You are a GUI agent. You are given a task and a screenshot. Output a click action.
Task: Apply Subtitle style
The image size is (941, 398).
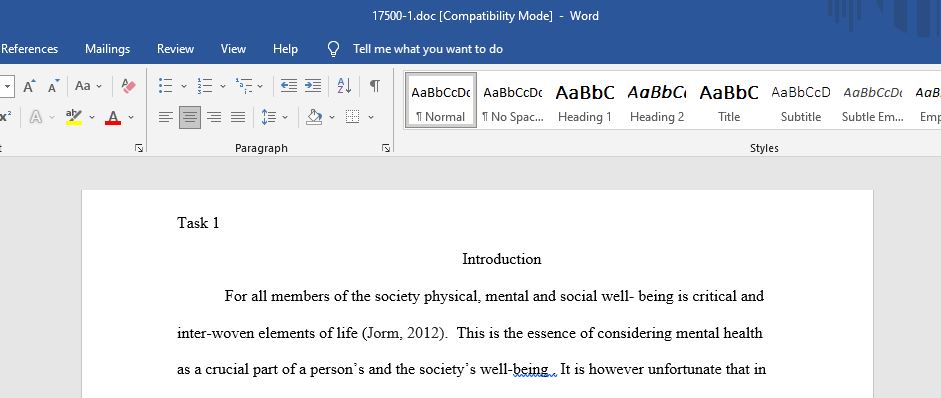801,100
